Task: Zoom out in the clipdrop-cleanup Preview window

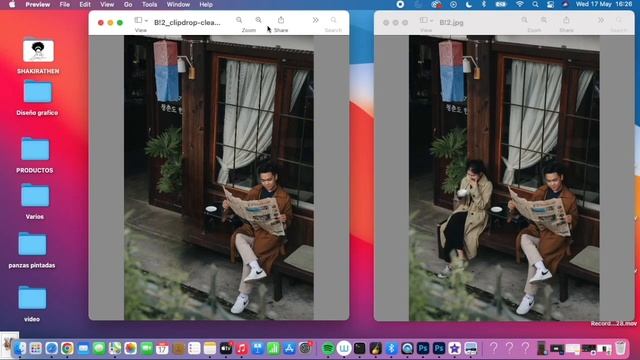Action: point(239,20)
